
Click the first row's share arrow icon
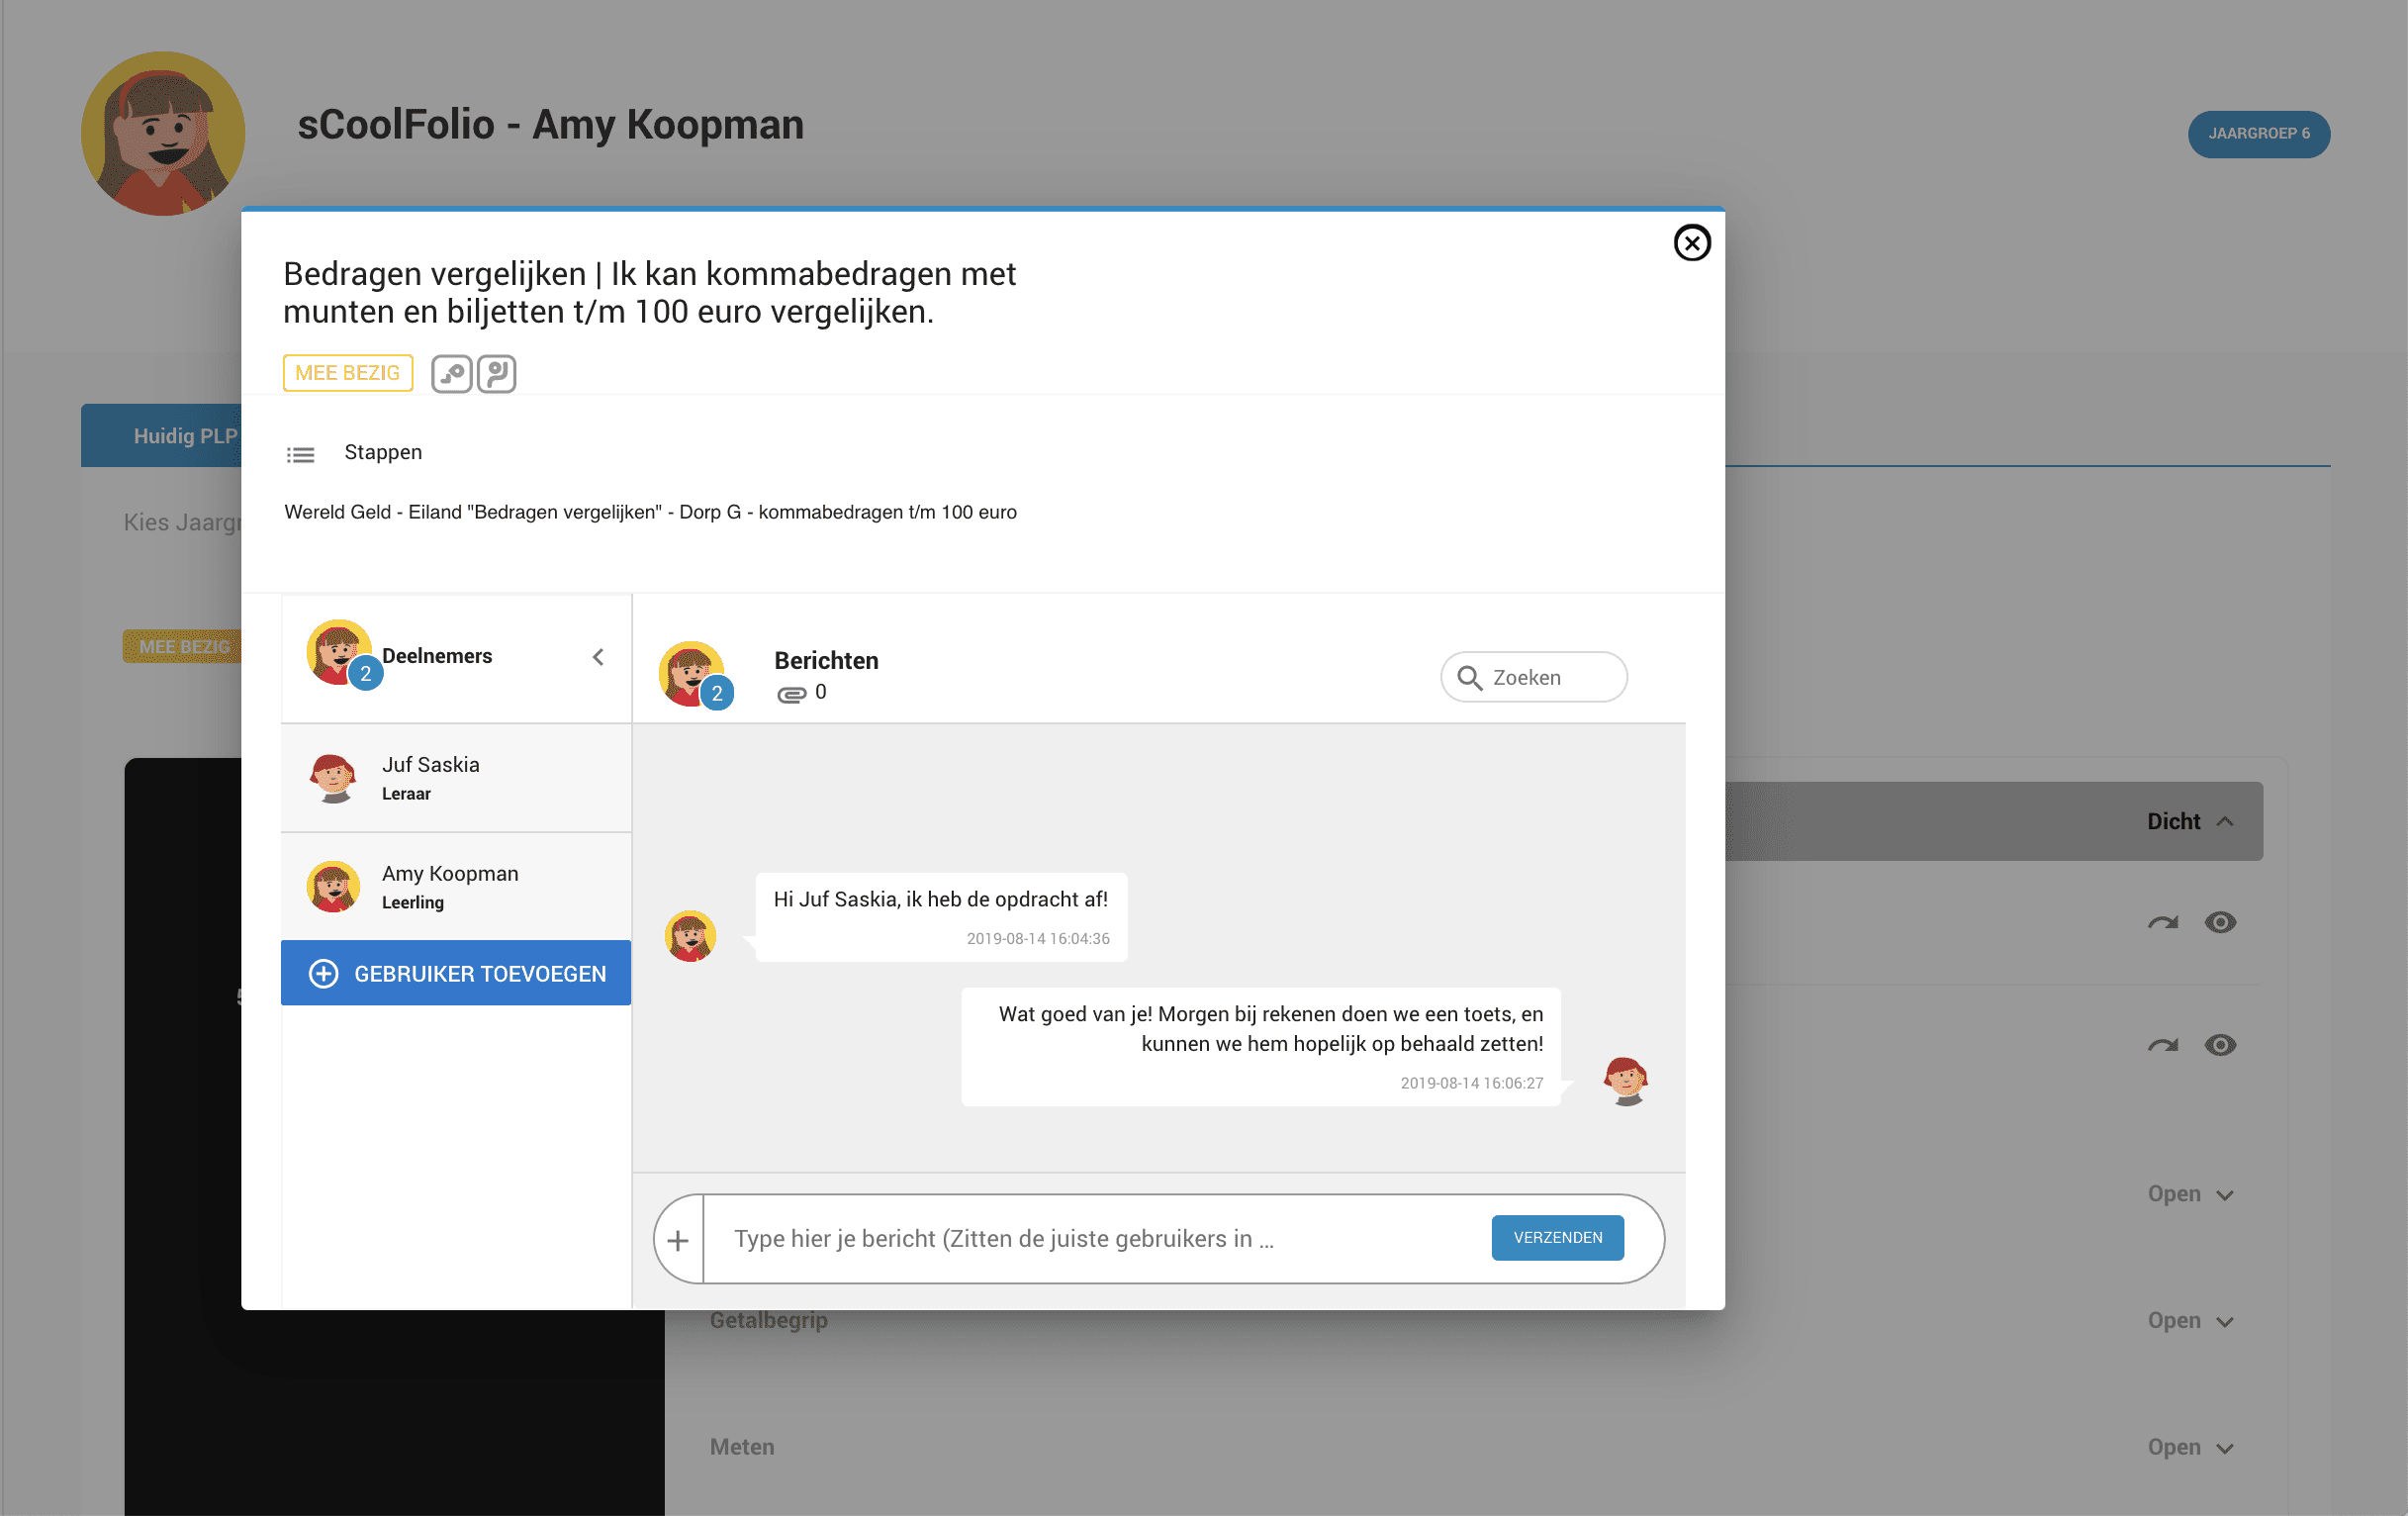coord(2162,923)
